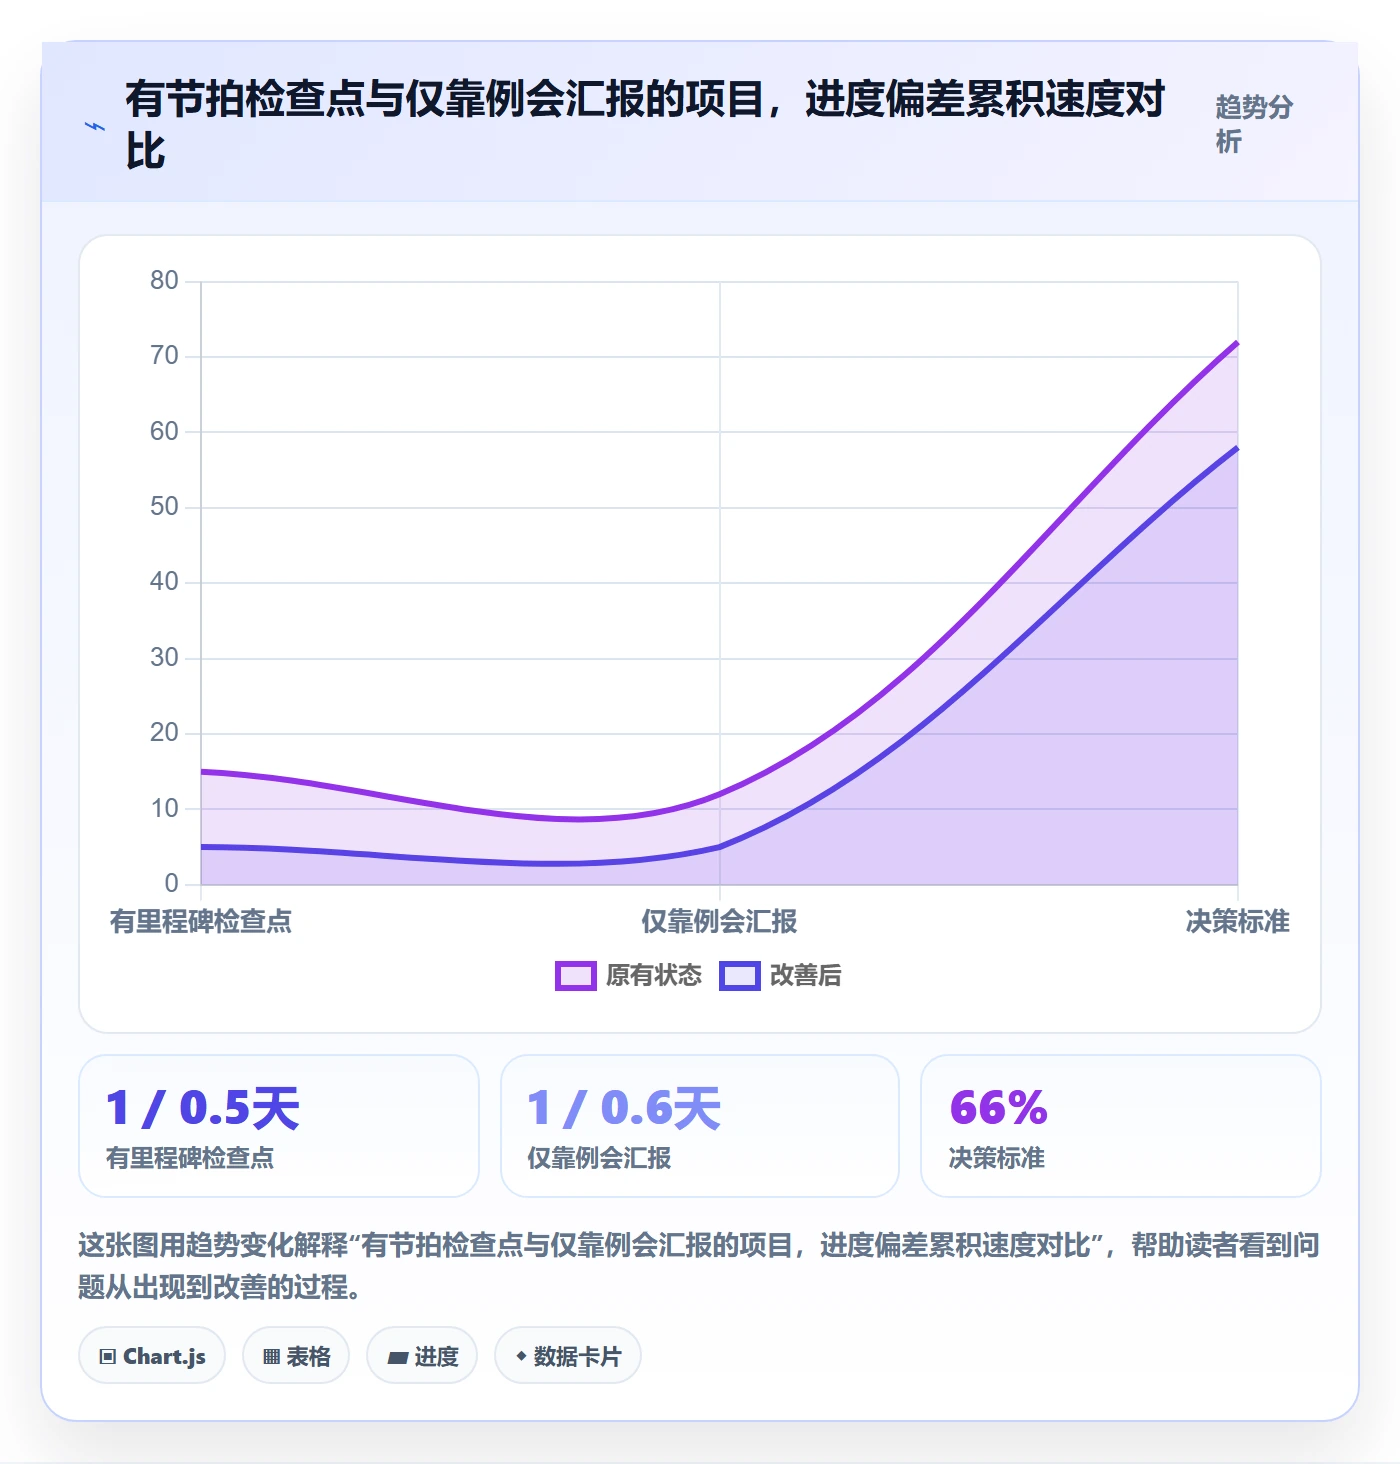Toggle the 改善后 legend swatch
Image resolution: width=1400 pixels, height=1464 pixels.
click(x=740, y=976)
